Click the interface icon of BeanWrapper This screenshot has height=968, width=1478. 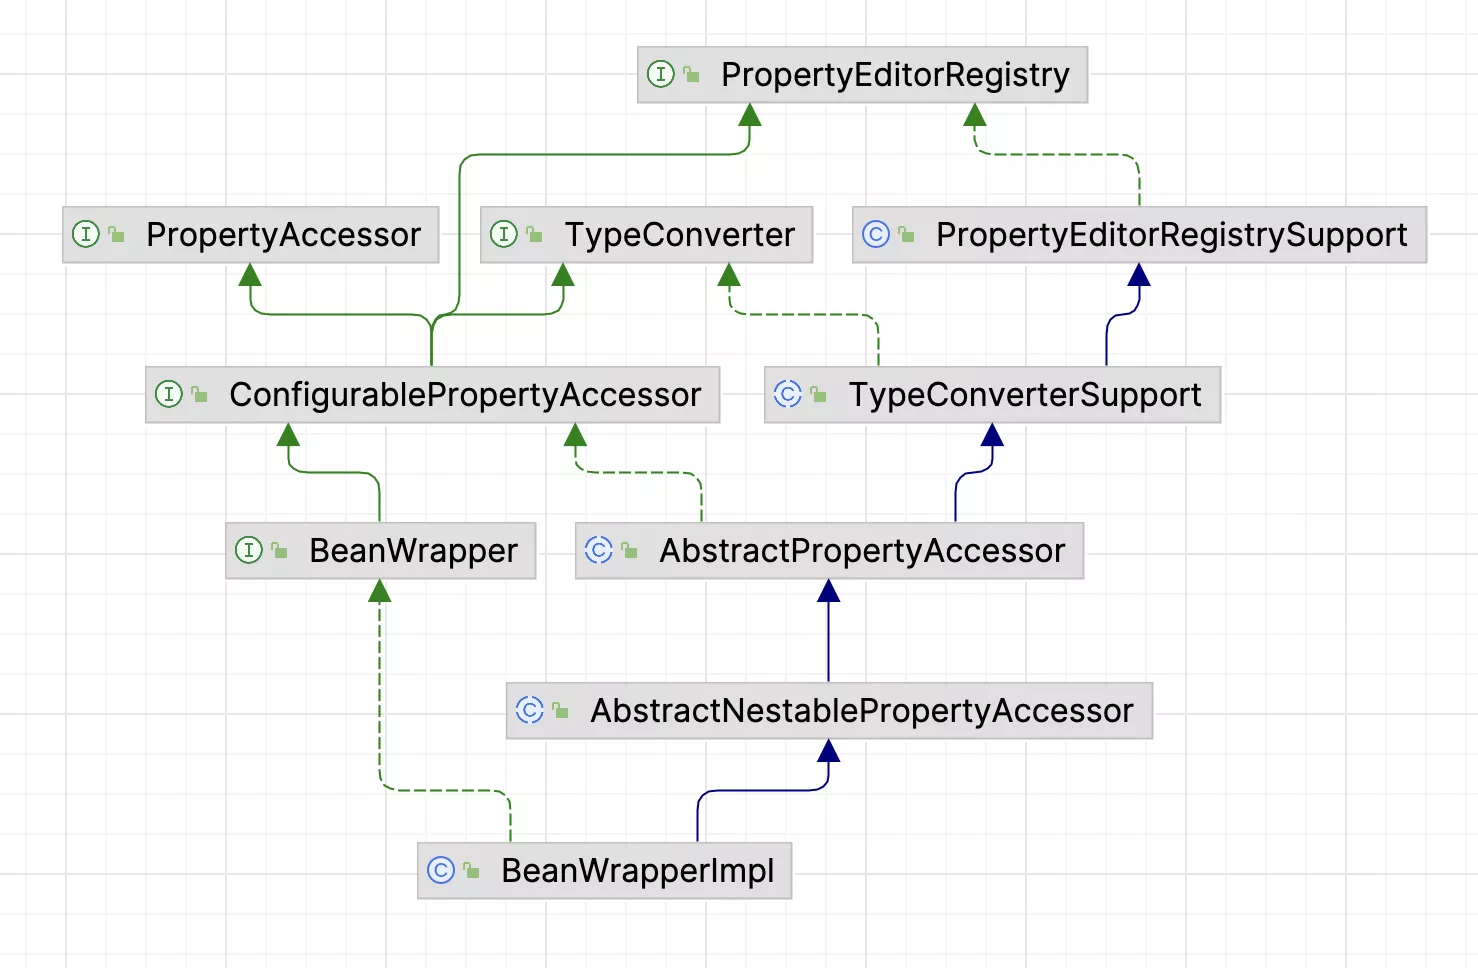coord(249,550)
